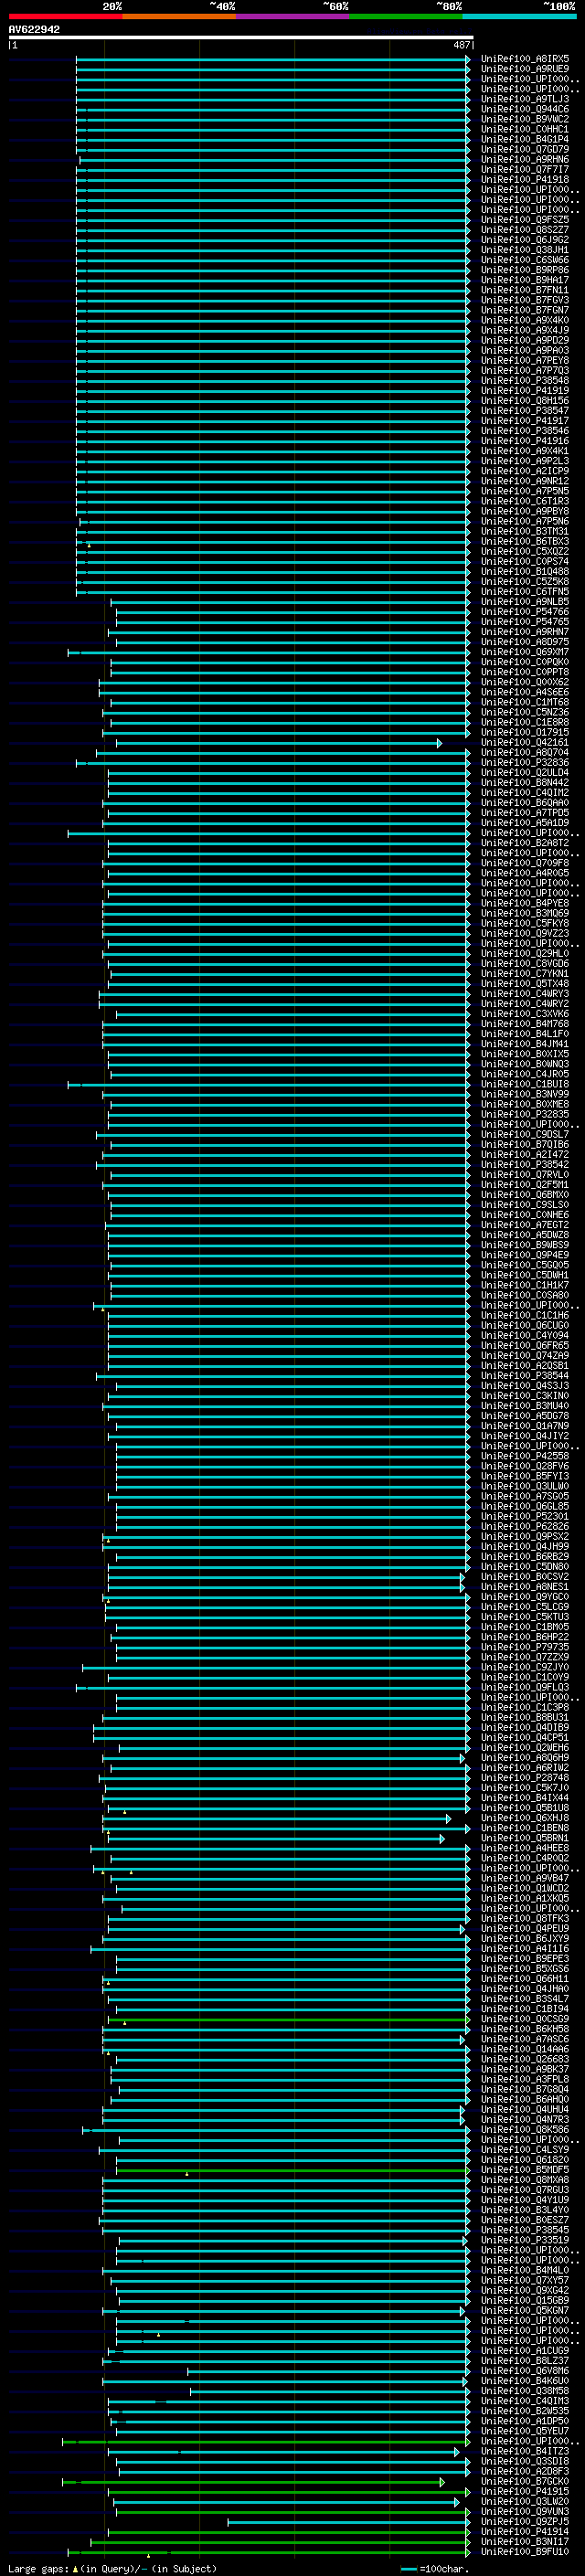Select the ~40% legend label

[x=222, y=6]
